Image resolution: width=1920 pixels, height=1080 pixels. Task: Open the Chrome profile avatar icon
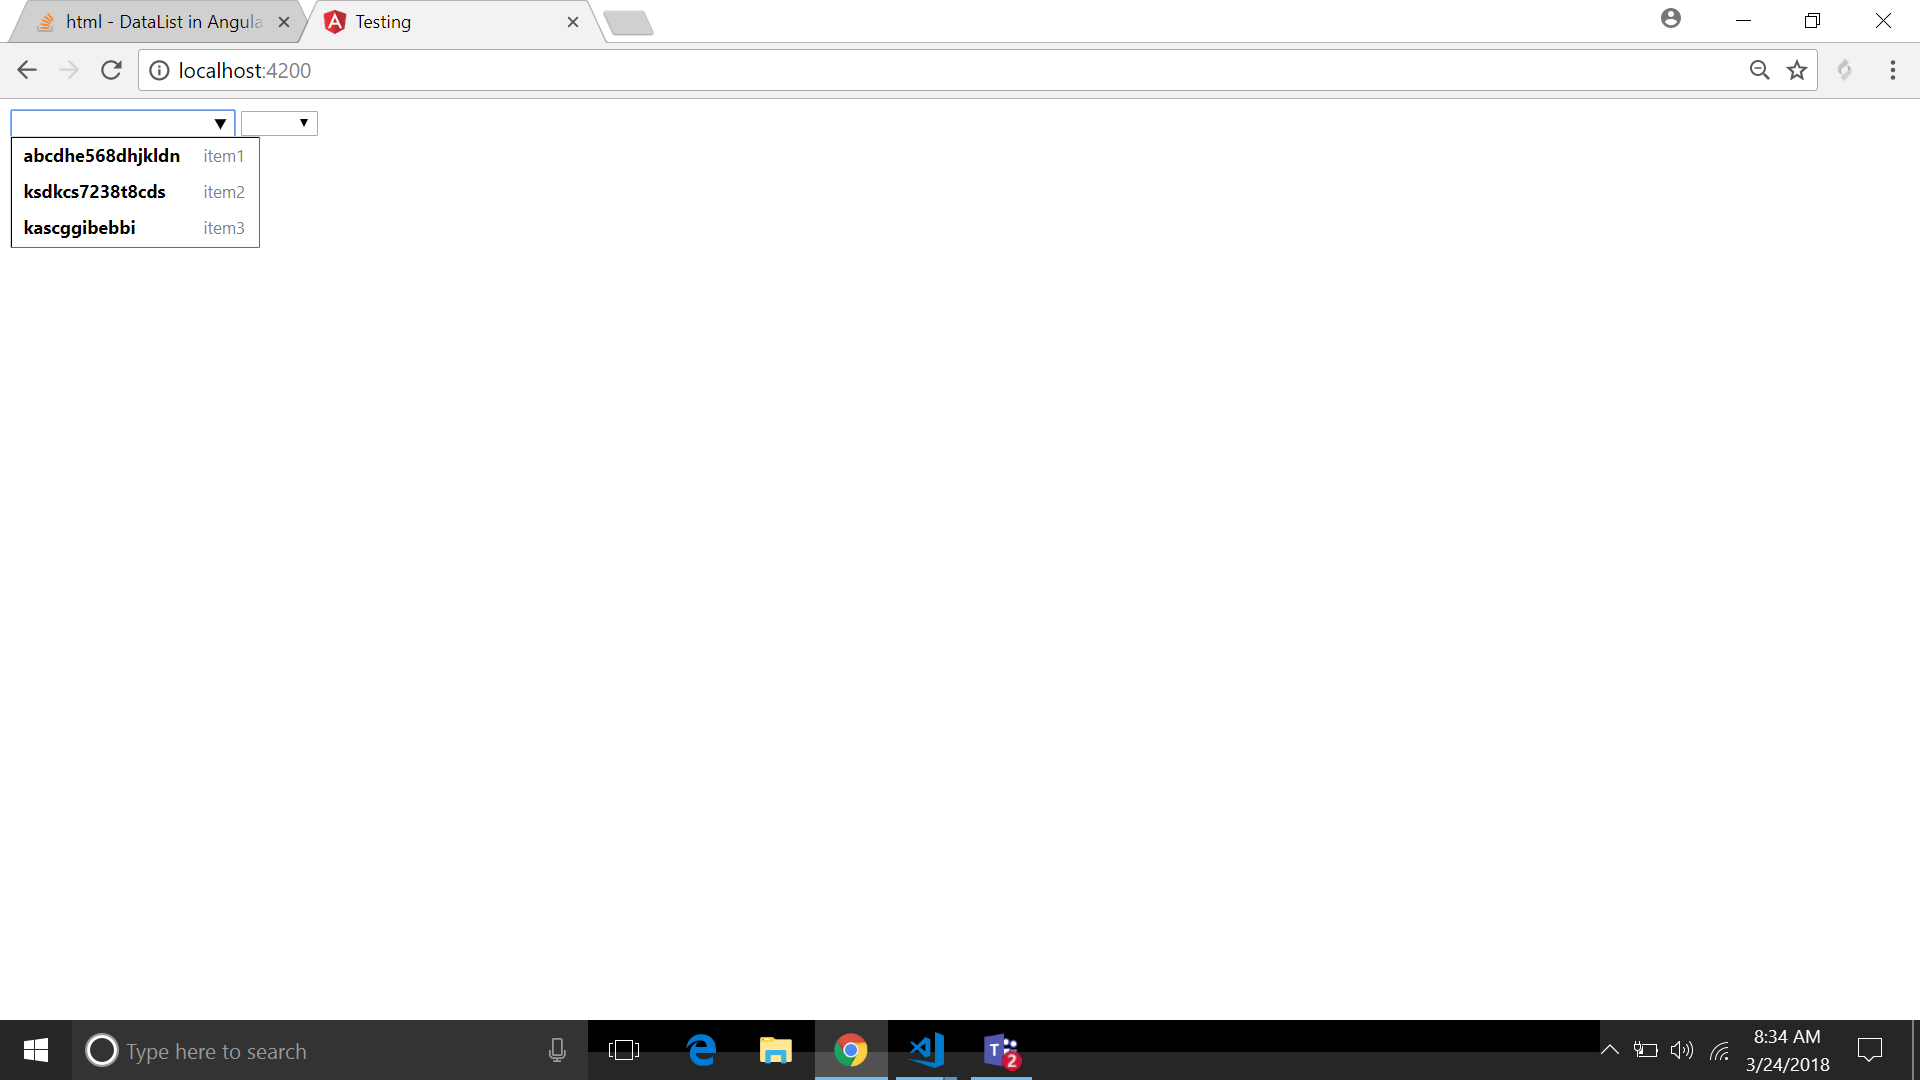[1670, 19]
